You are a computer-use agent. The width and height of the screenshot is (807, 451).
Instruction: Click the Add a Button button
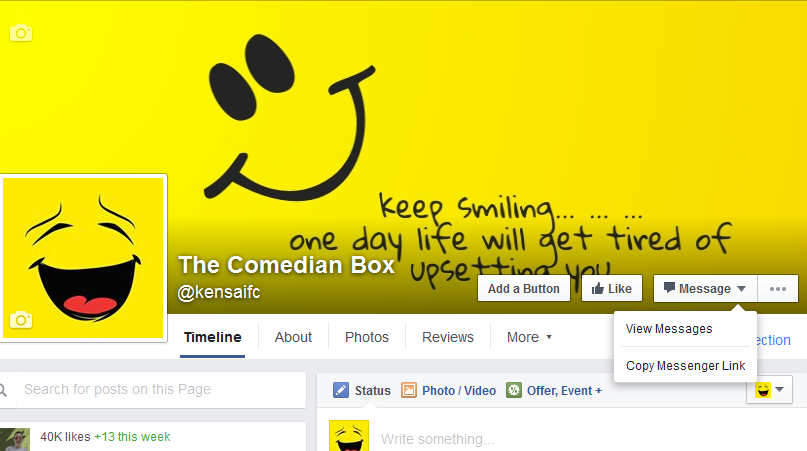click(523, 288)
